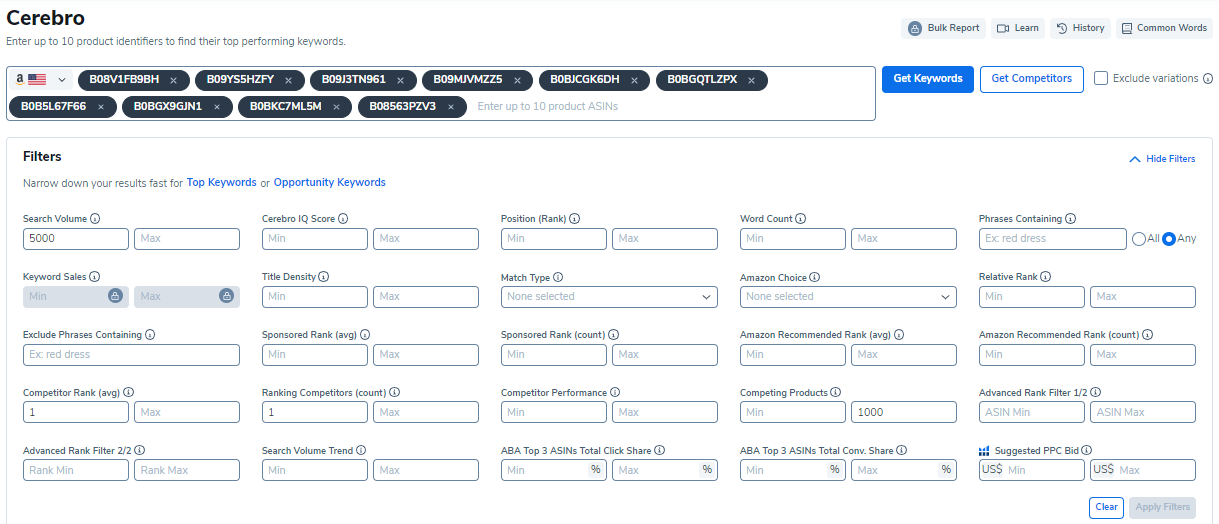The width and height of the screenshot is (1219, 524).
Task: Open Bulk Report
Action: pos(944,28)
